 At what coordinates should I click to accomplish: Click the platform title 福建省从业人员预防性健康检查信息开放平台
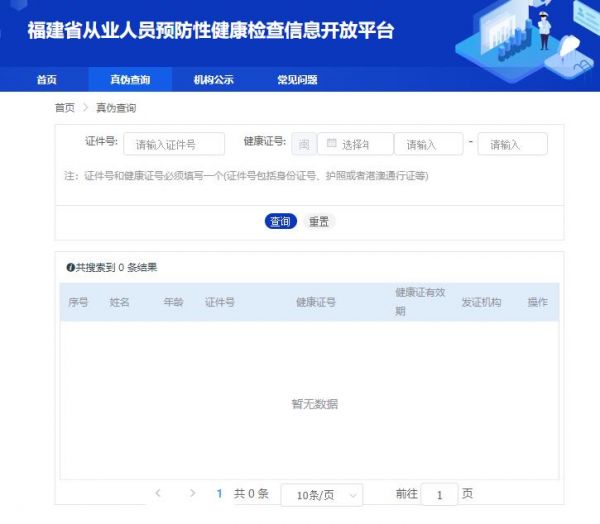(x=211, y=30)
